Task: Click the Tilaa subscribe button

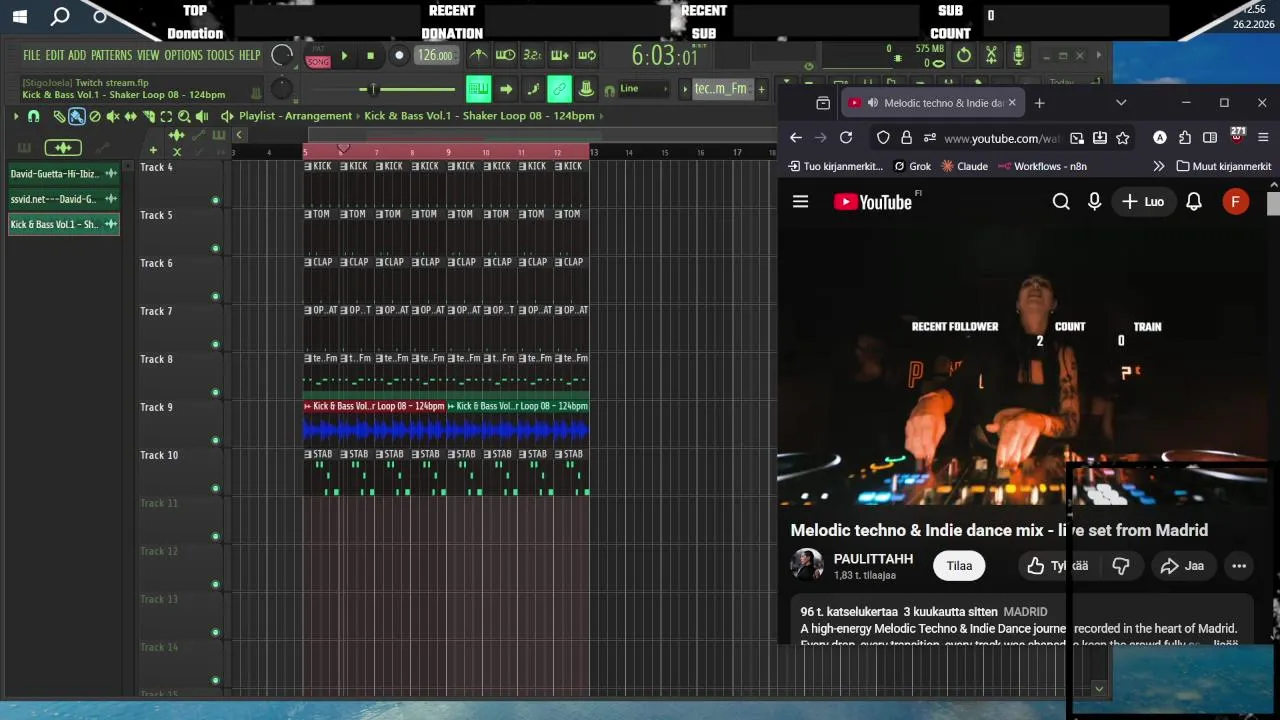Action: [959, 566]
